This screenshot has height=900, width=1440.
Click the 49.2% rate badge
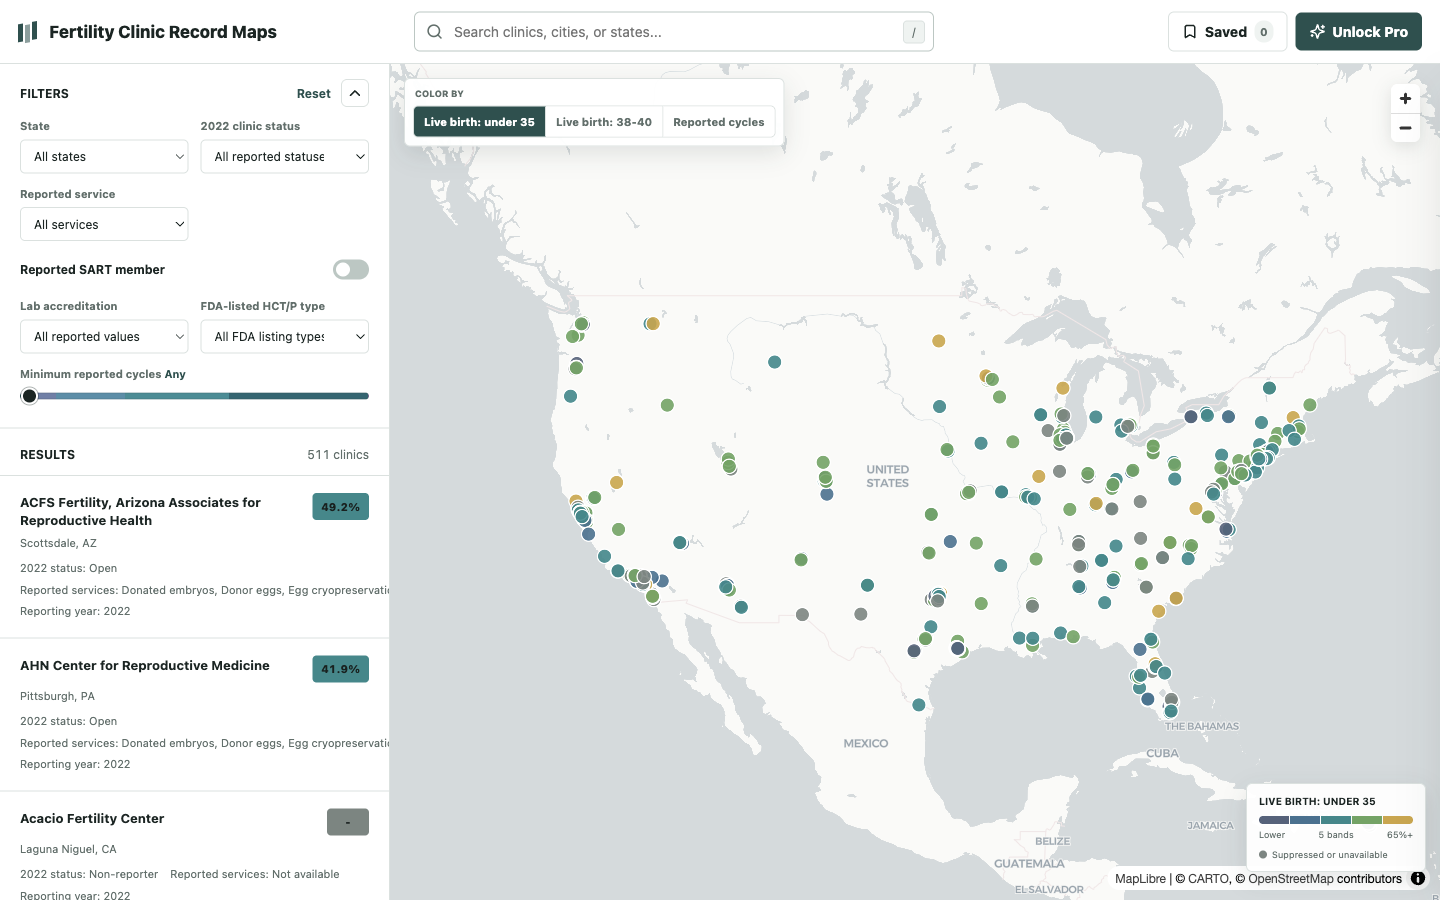(341, 507)
